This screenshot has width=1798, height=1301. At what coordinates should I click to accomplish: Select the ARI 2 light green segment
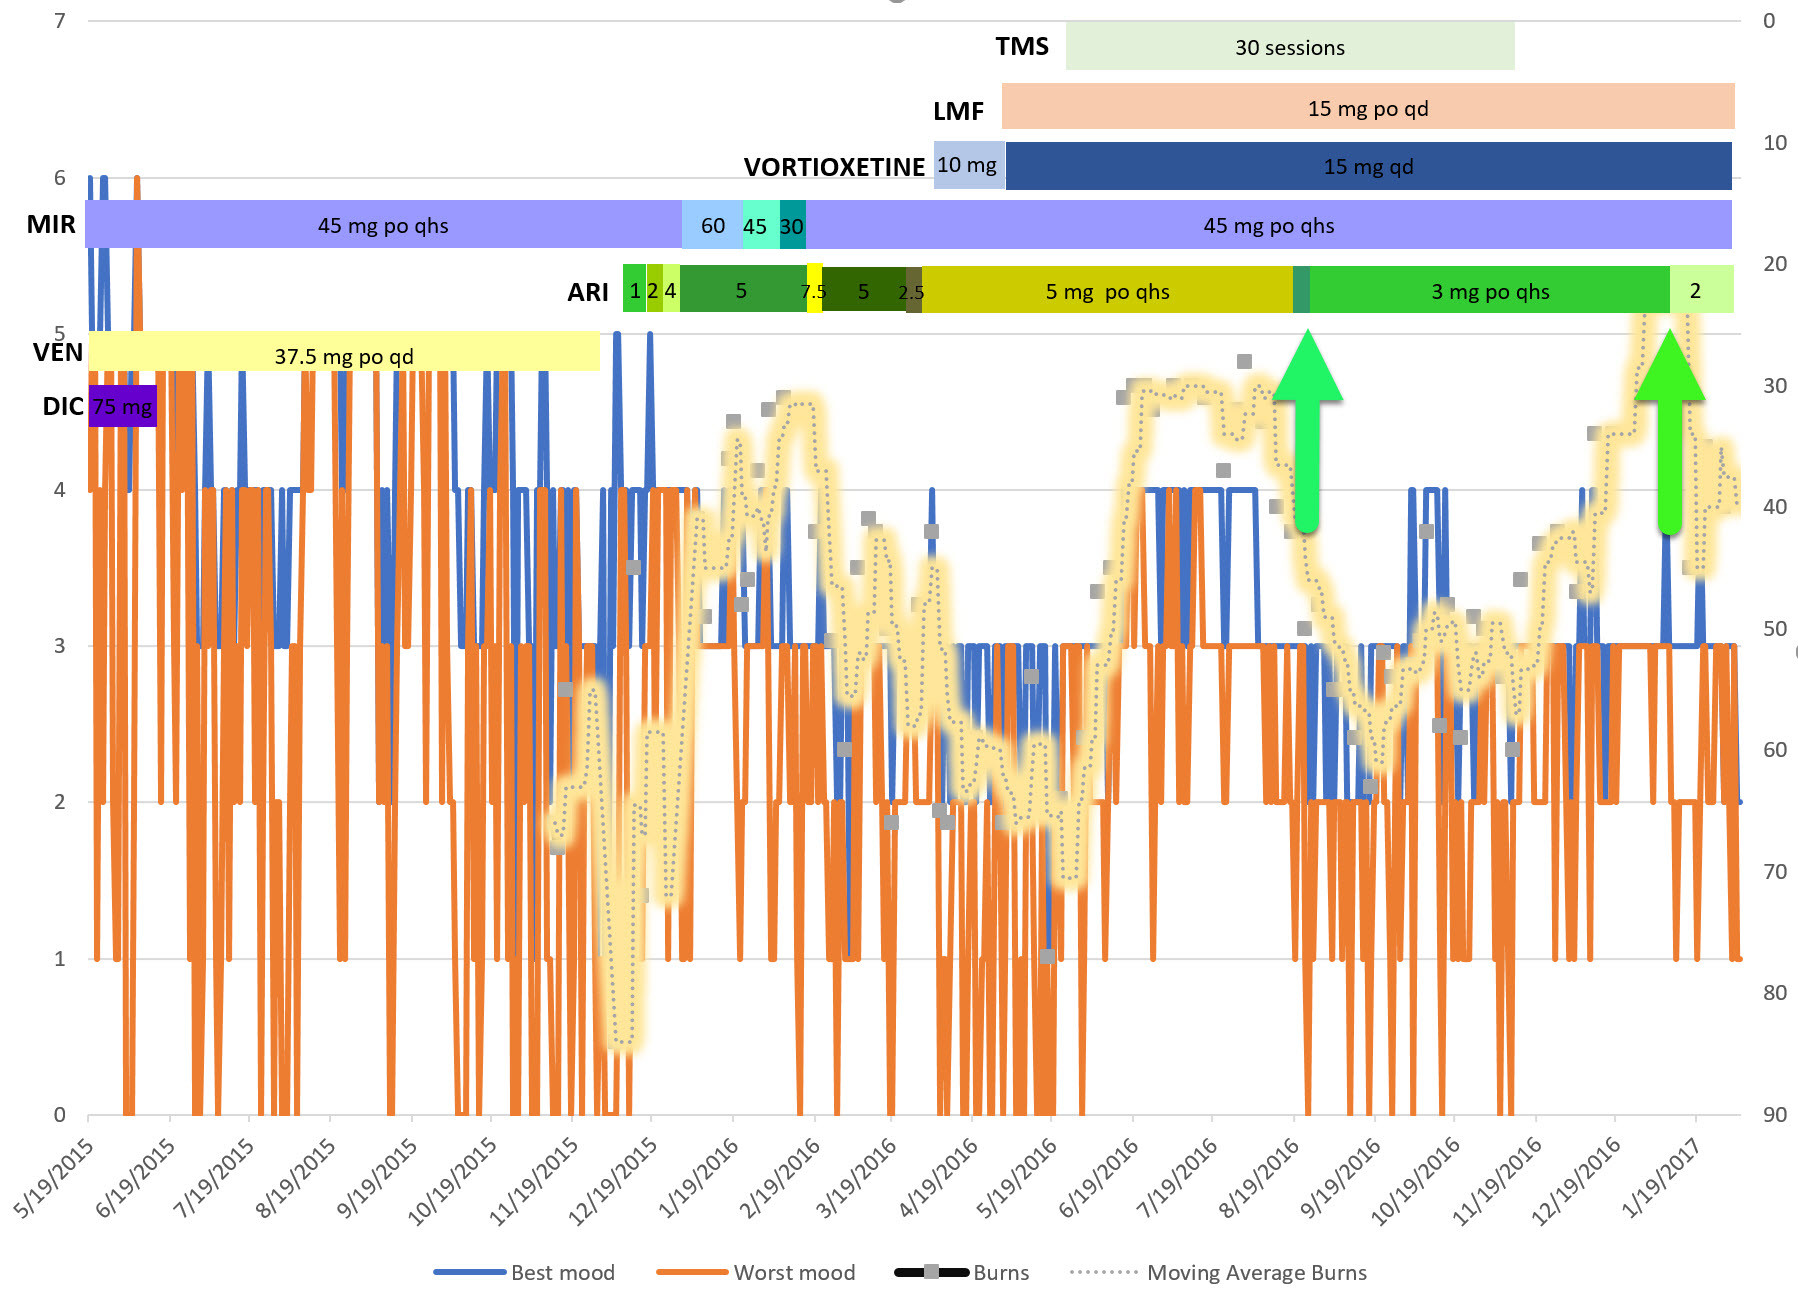click(x=1701, y=290)
